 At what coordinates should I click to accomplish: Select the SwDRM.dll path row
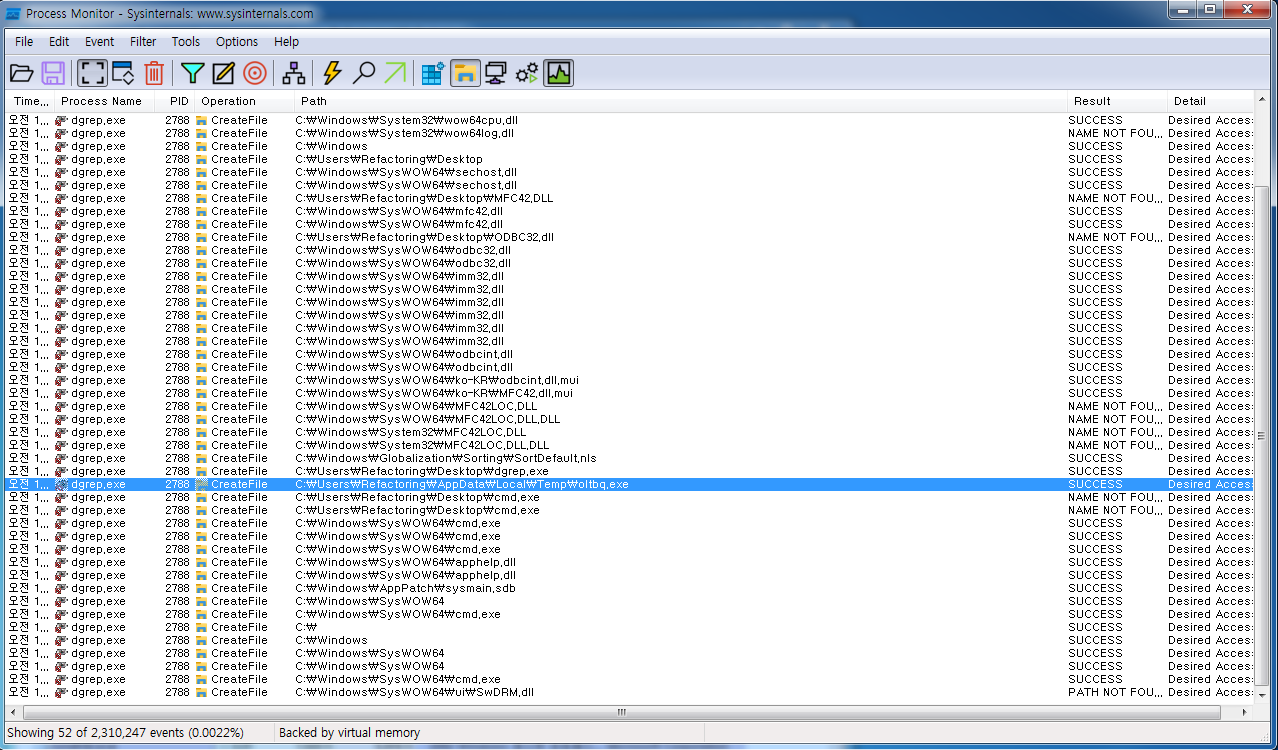click(630, 692)
